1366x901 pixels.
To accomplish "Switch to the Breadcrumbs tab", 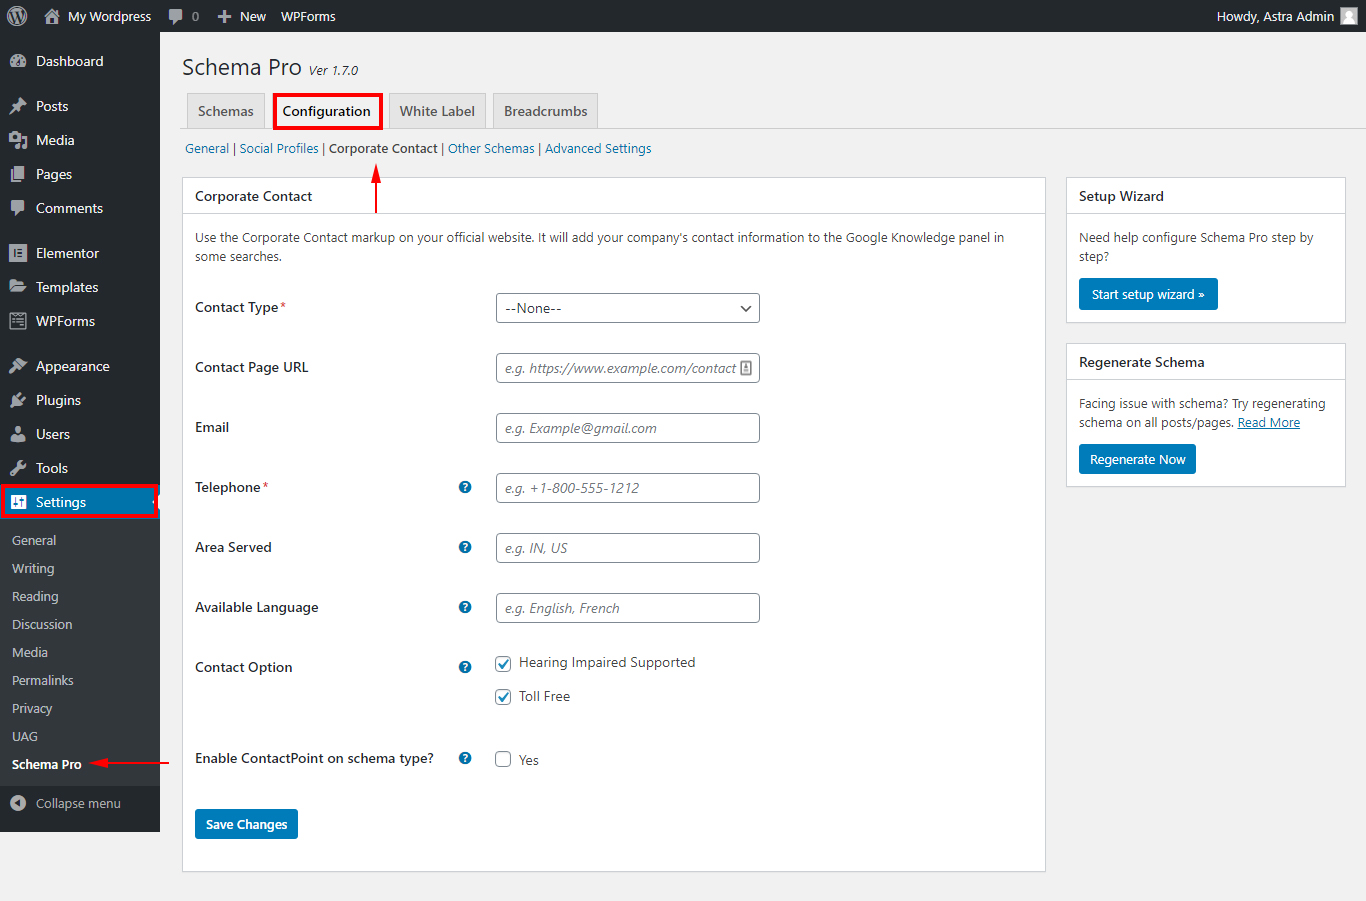I will click(544, 110).
